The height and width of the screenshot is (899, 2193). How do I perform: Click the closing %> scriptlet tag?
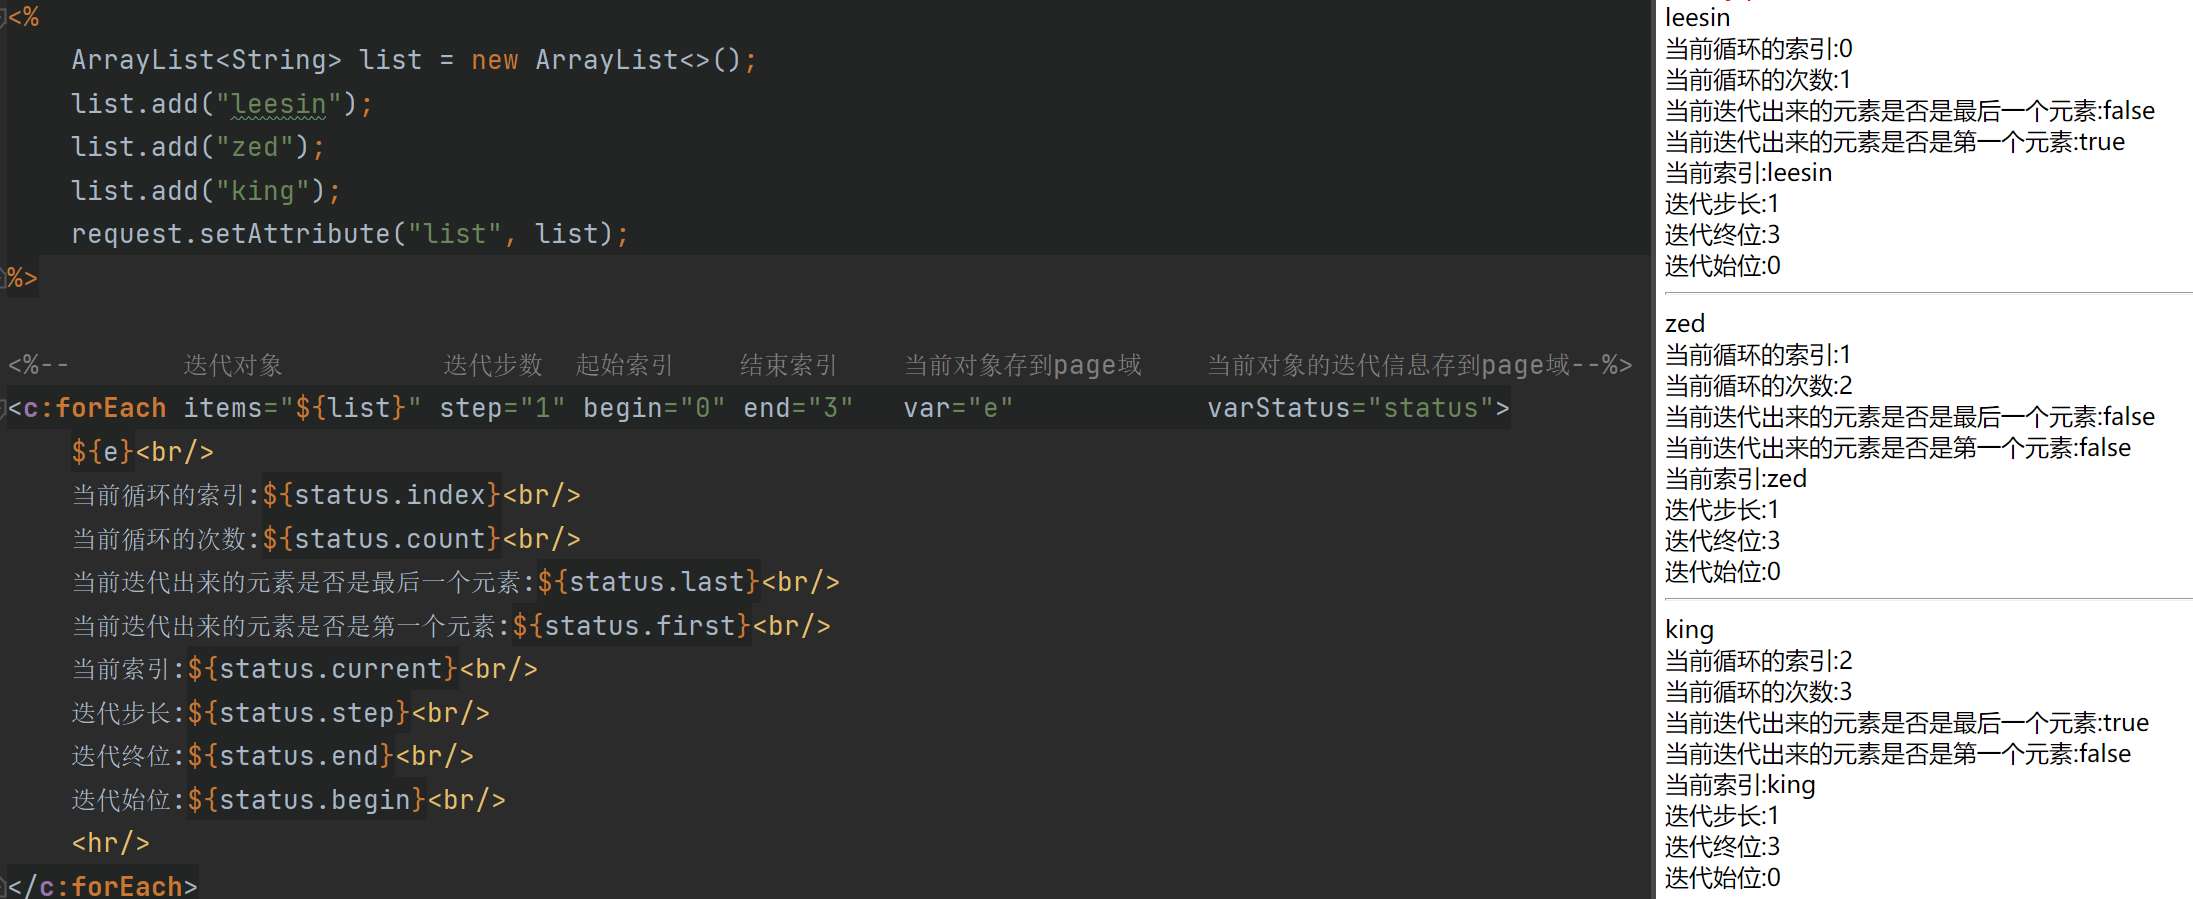click(22, 277)
